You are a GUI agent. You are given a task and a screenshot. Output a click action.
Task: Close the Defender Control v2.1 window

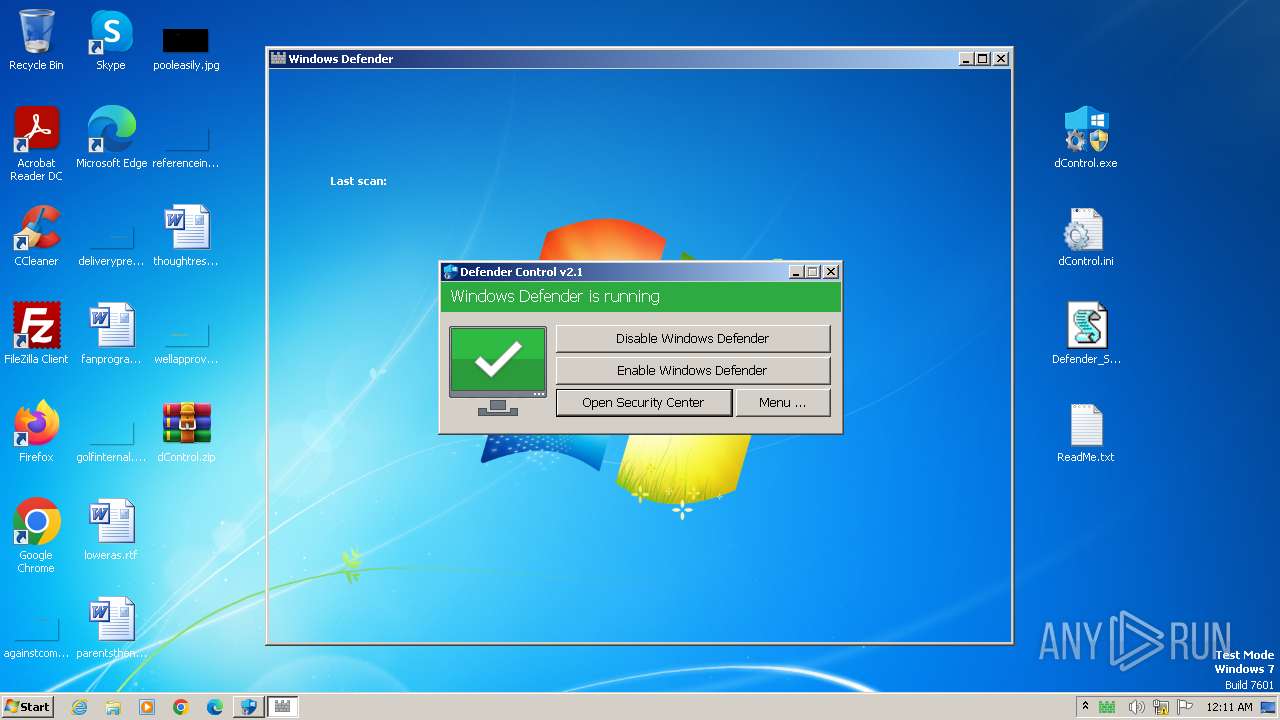[x=830, y=272]
